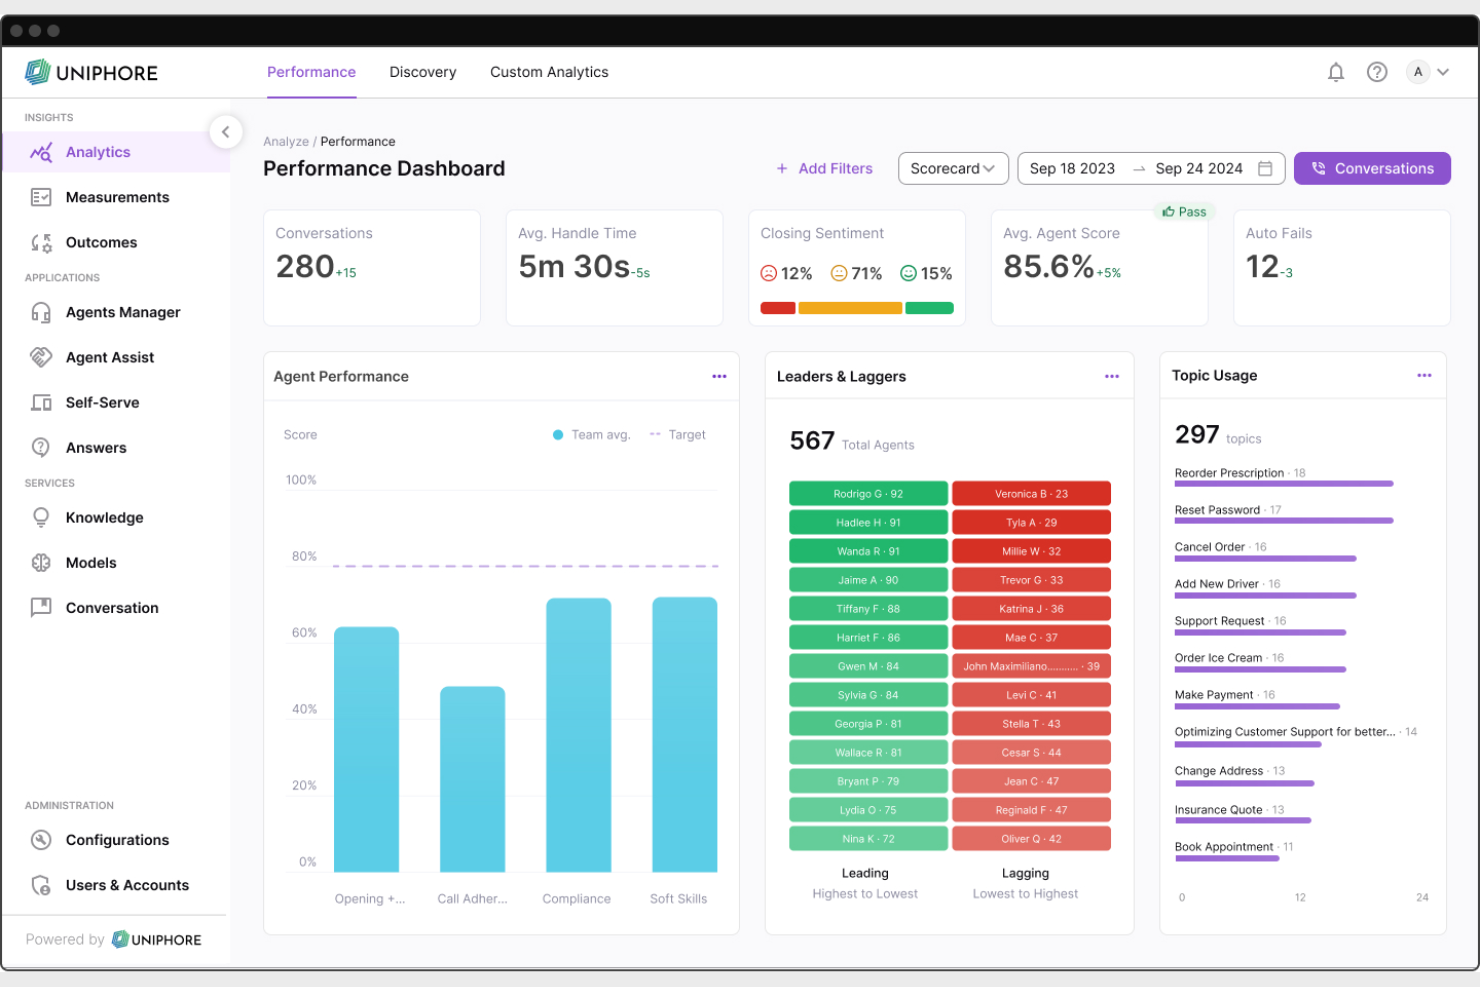Screen dimensions: 1480x987
Task: Open the Analytics insights panel
Action: pyautogui.click(x=97, y=151)
